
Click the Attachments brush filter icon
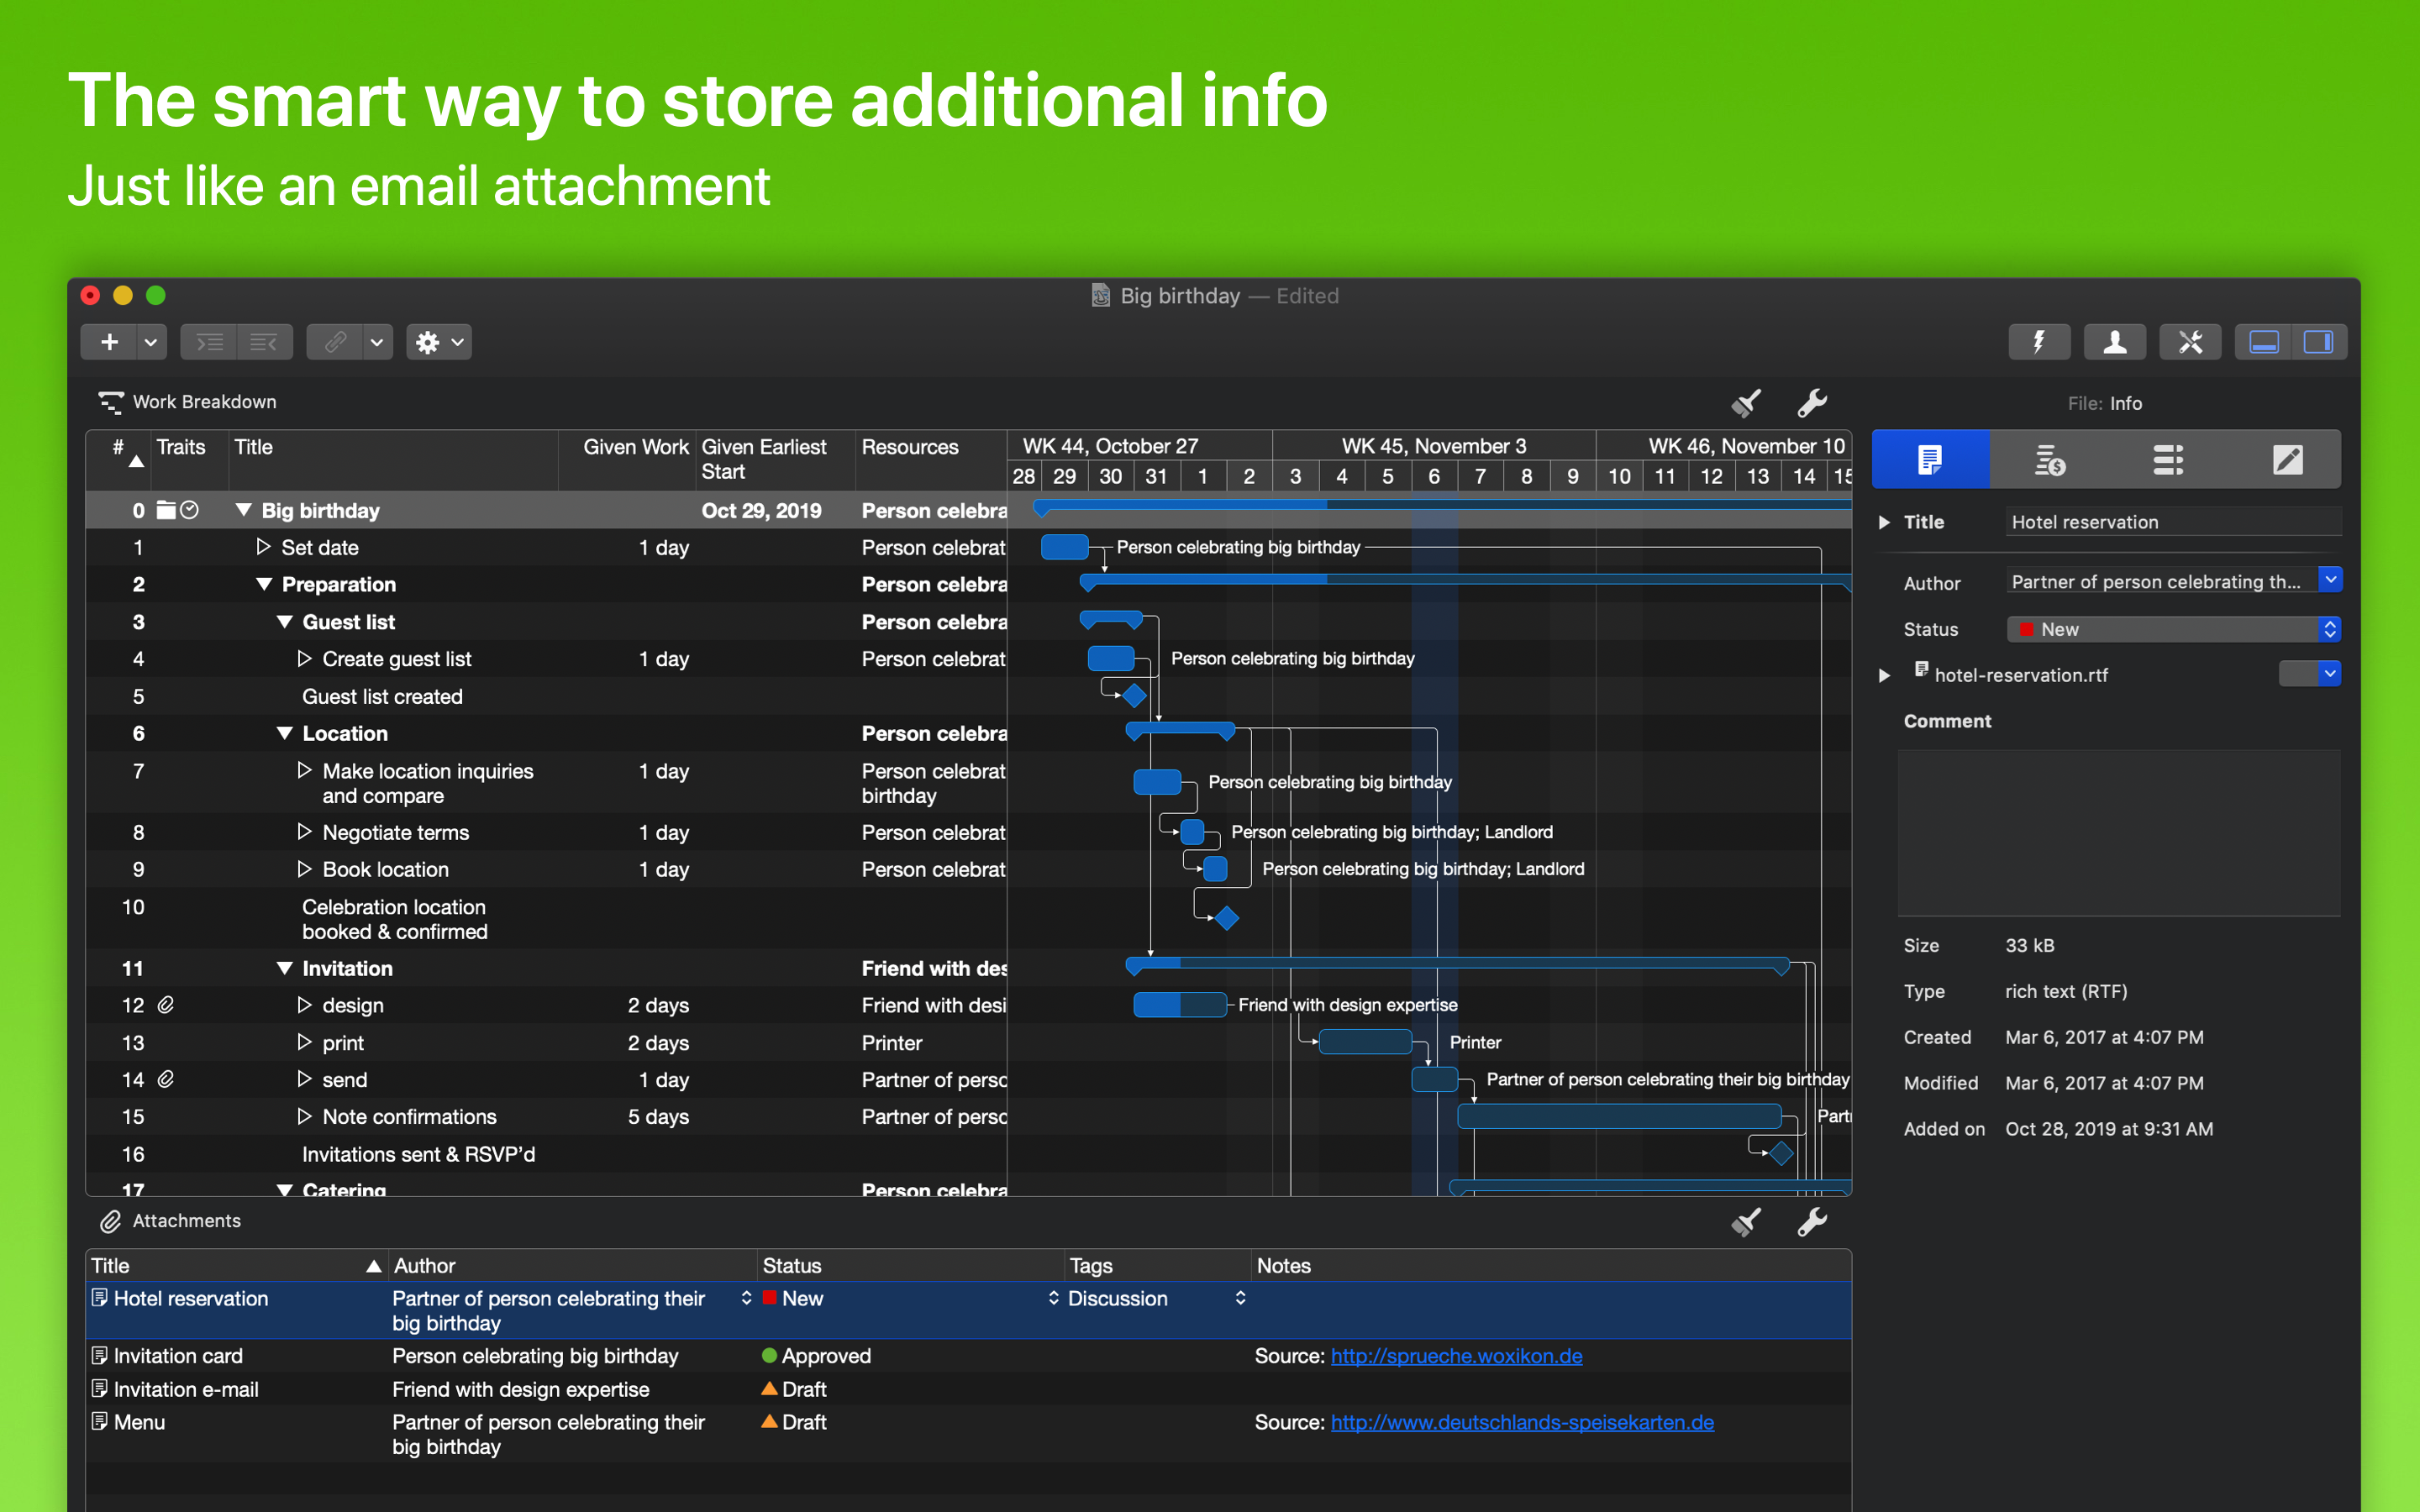(1746, 1222)
